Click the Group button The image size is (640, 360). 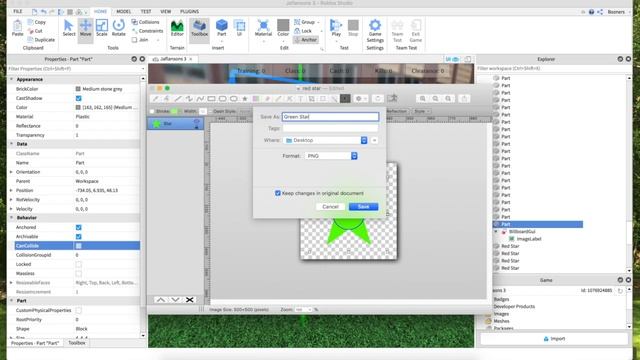(305, 22)
